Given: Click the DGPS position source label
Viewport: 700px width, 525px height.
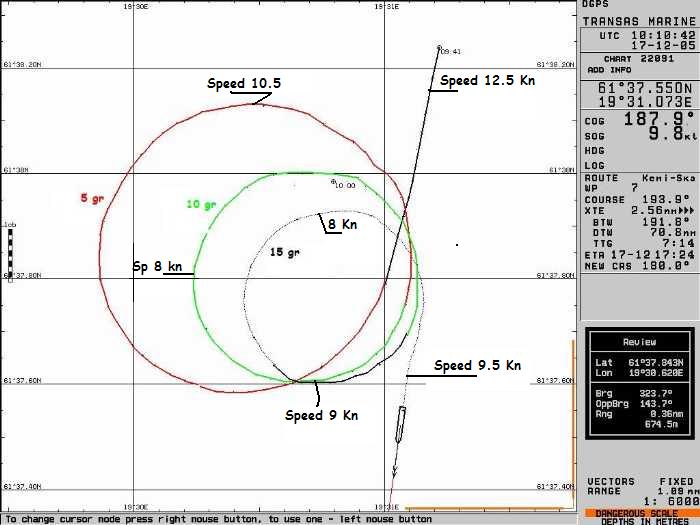Looking at the screenshot, I should [x=595, y=4].
